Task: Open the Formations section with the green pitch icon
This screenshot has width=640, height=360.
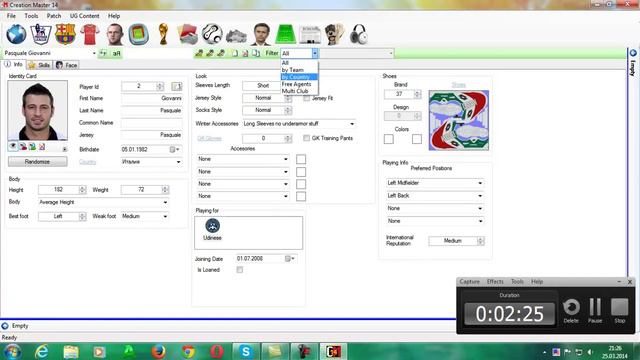Action: [x=285, y=34]
